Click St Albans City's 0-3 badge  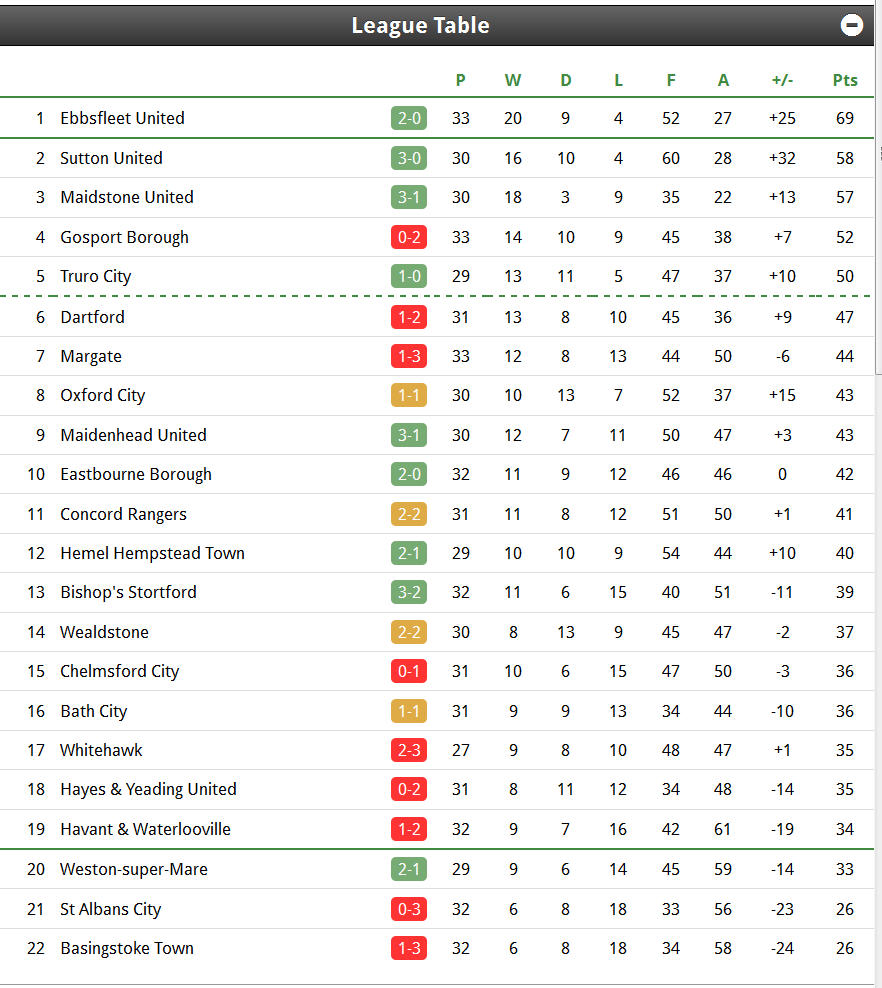(409, 910)
